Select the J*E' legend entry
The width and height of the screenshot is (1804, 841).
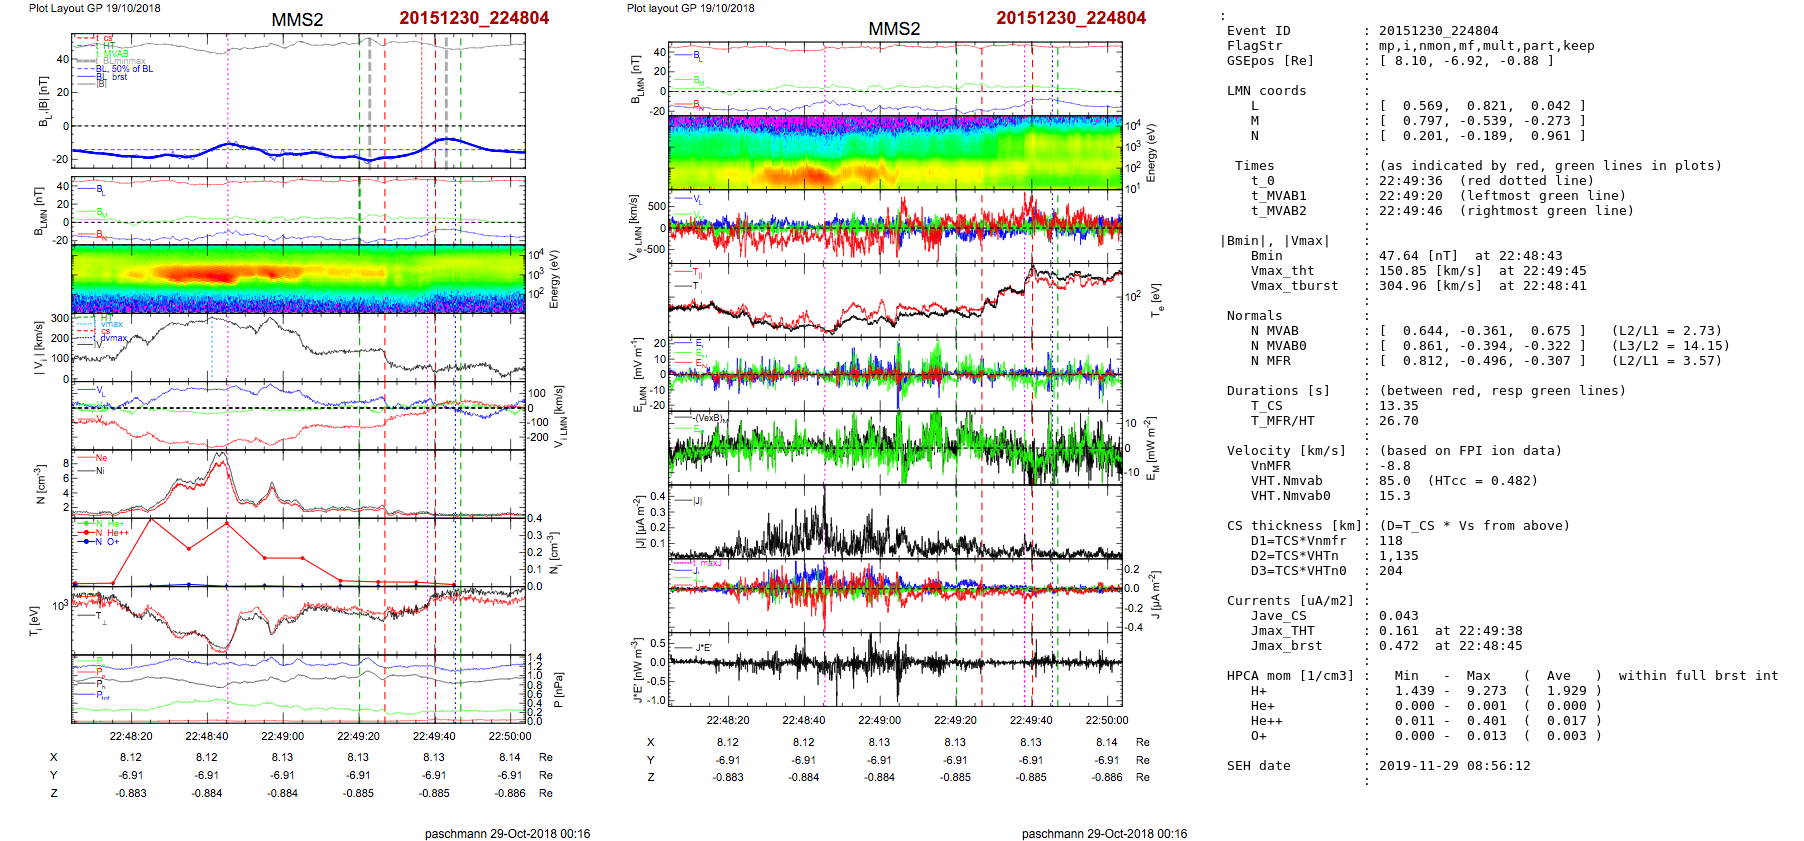(x=702, y=648)
